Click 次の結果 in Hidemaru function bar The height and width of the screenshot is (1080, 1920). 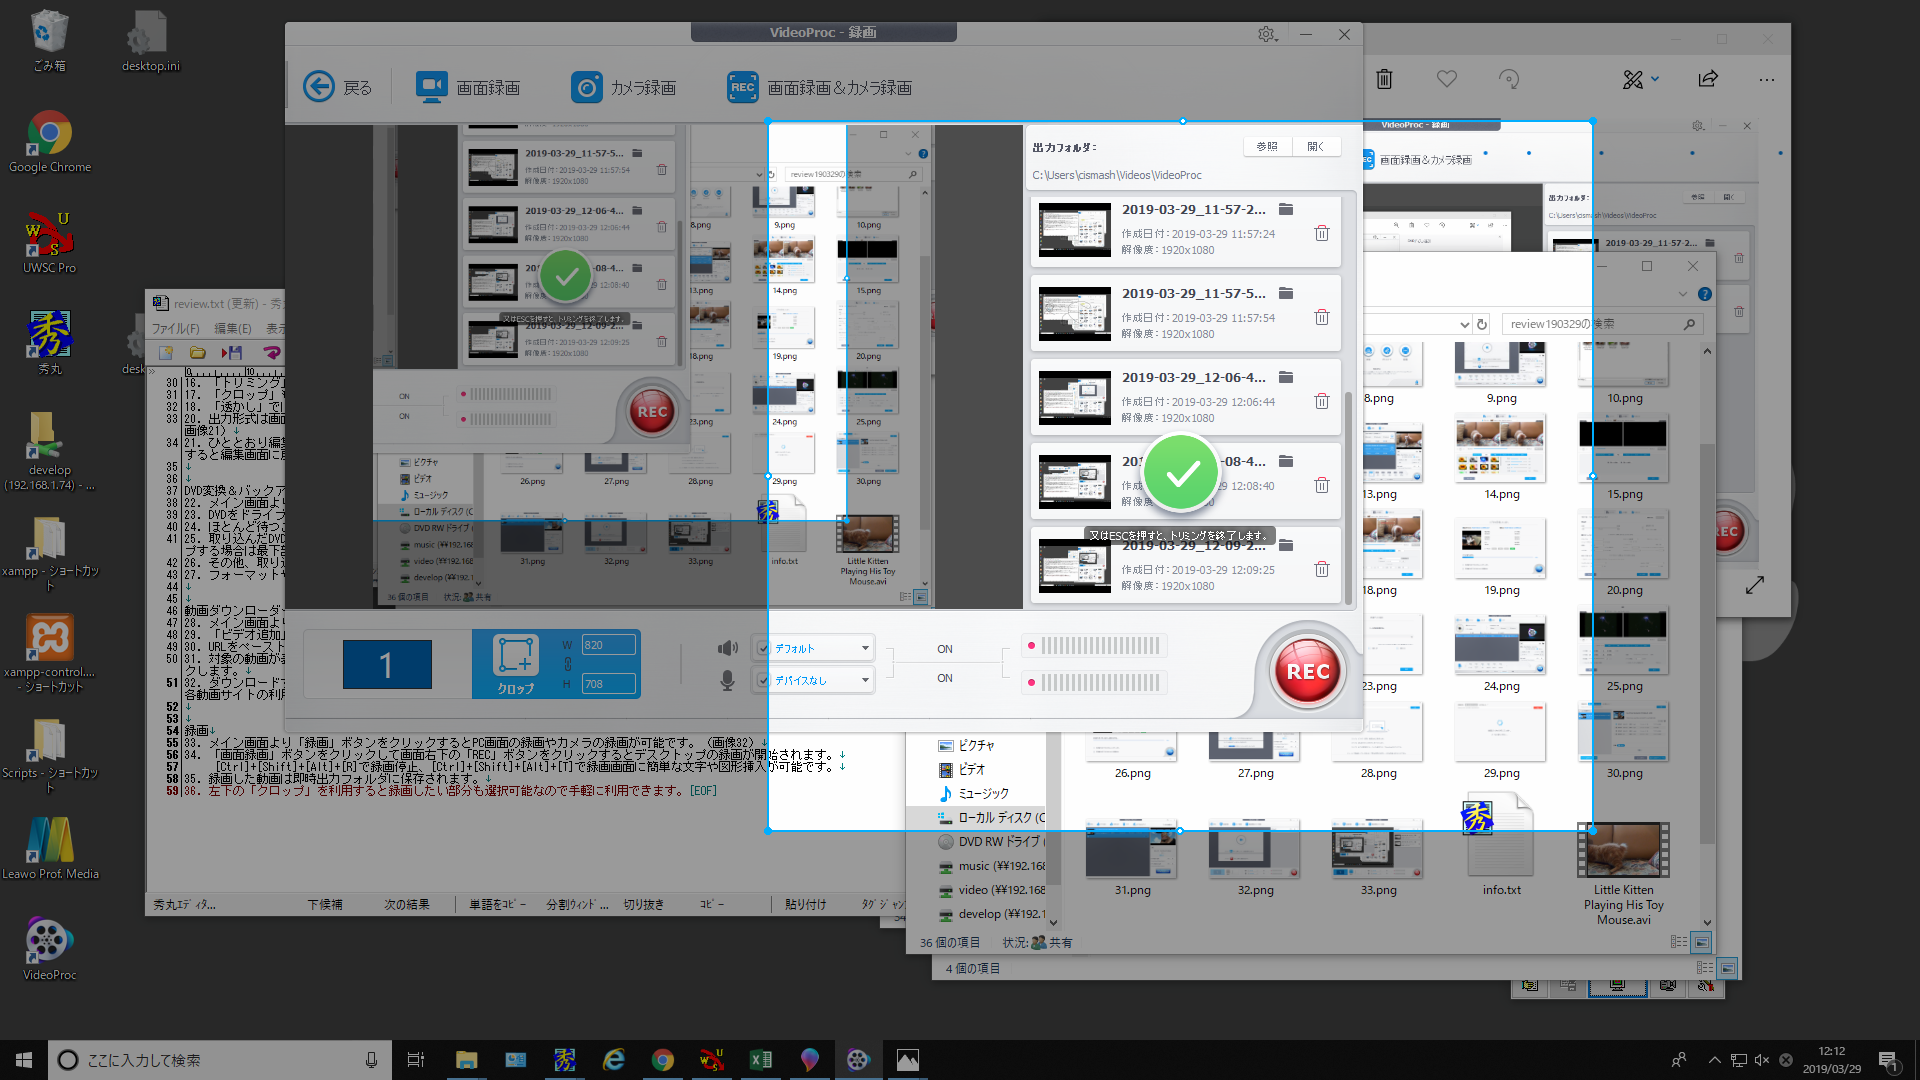[407, 904]
